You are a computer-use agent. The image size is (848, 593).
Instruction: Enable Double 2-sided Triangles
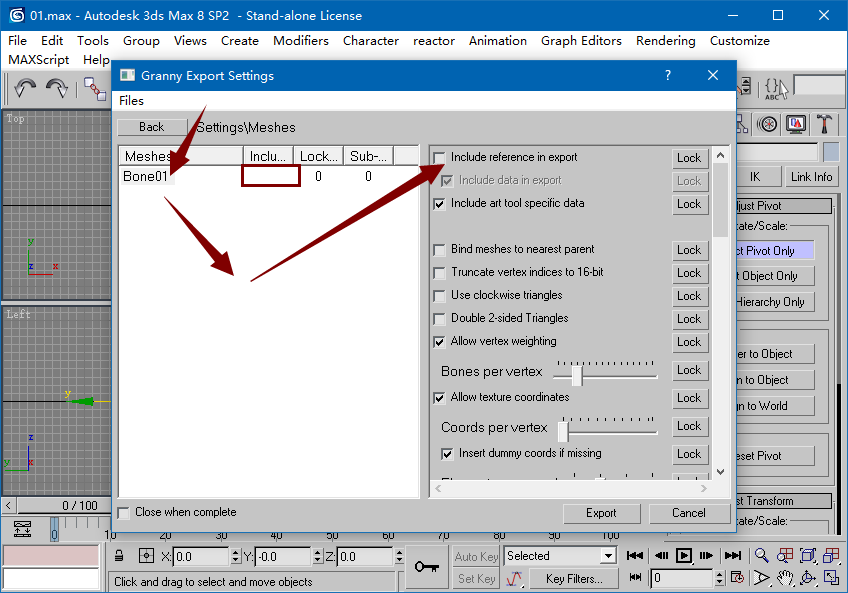(x=439, y=319)
